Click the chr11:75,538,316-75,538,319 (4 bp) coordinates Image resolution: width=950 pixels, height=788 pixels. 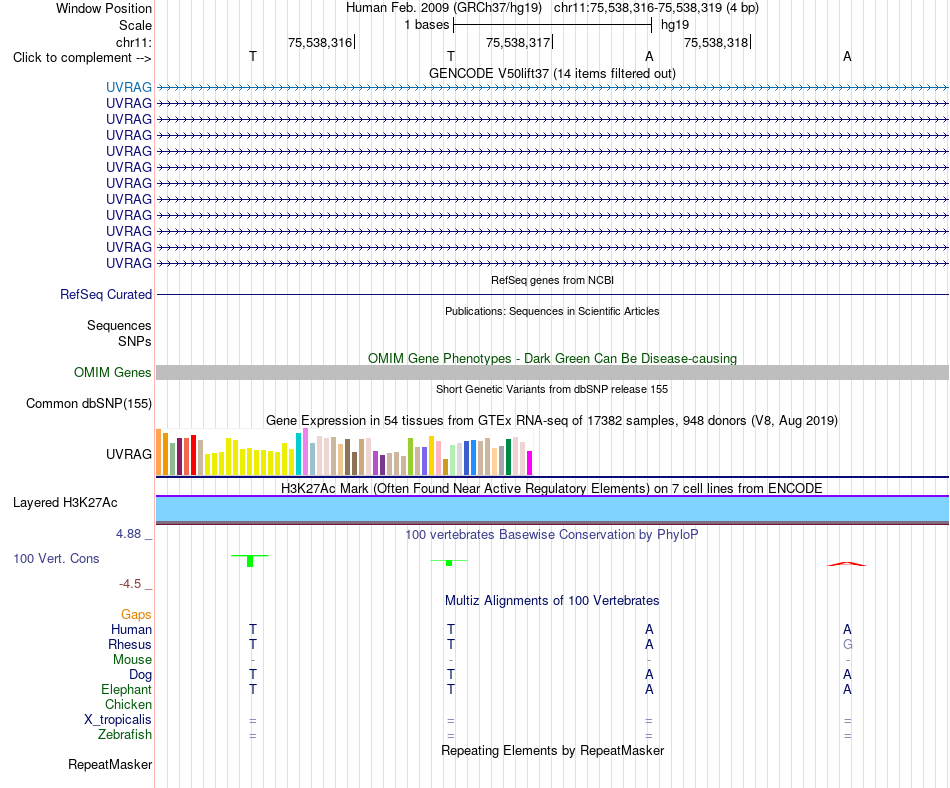(656, 8)
